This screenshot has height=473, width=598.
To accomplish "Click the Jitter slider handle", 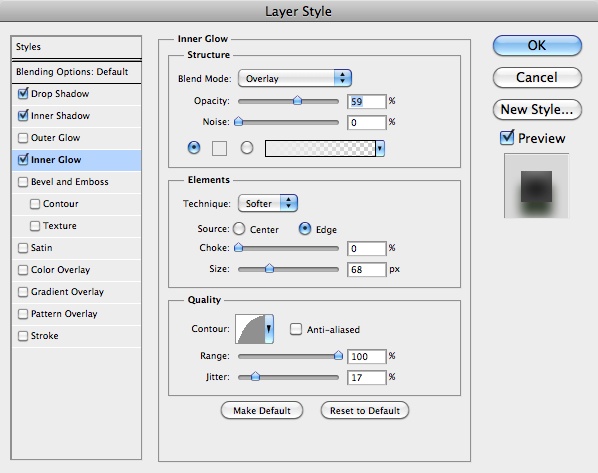I will click(256, 377).
